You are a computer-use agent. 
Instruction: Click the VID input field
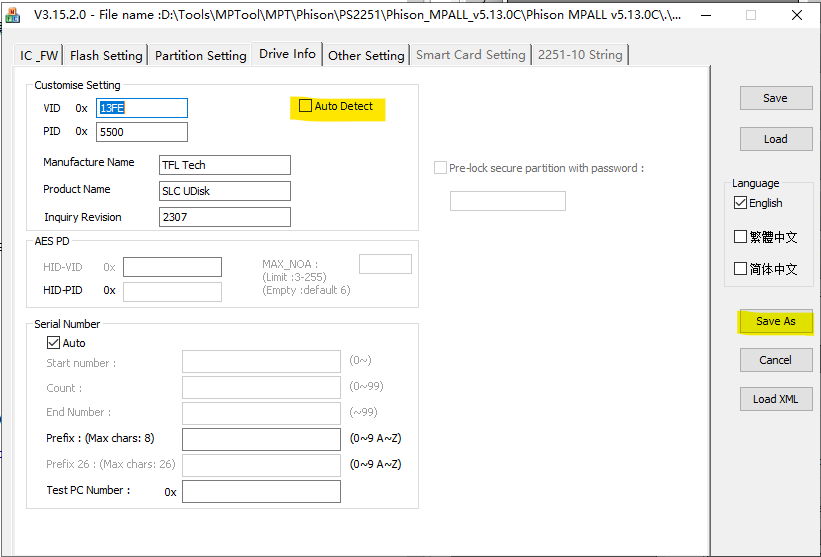[x=141, y=108]
